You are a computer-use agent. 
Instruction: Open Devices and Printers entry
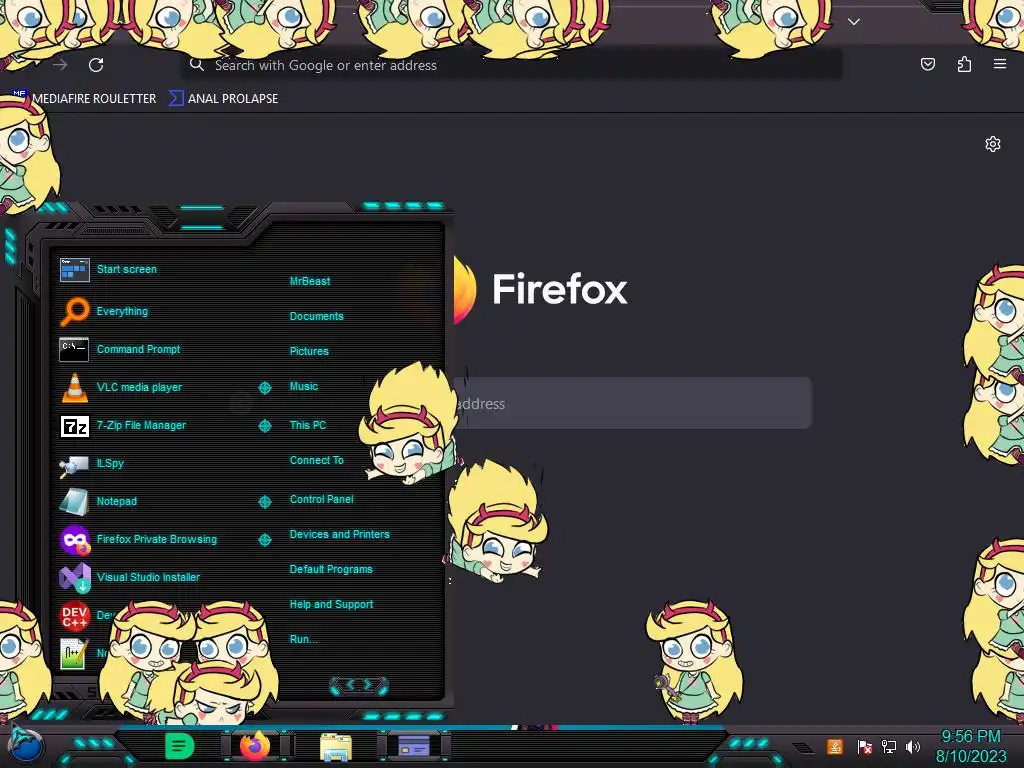[340, 534]
